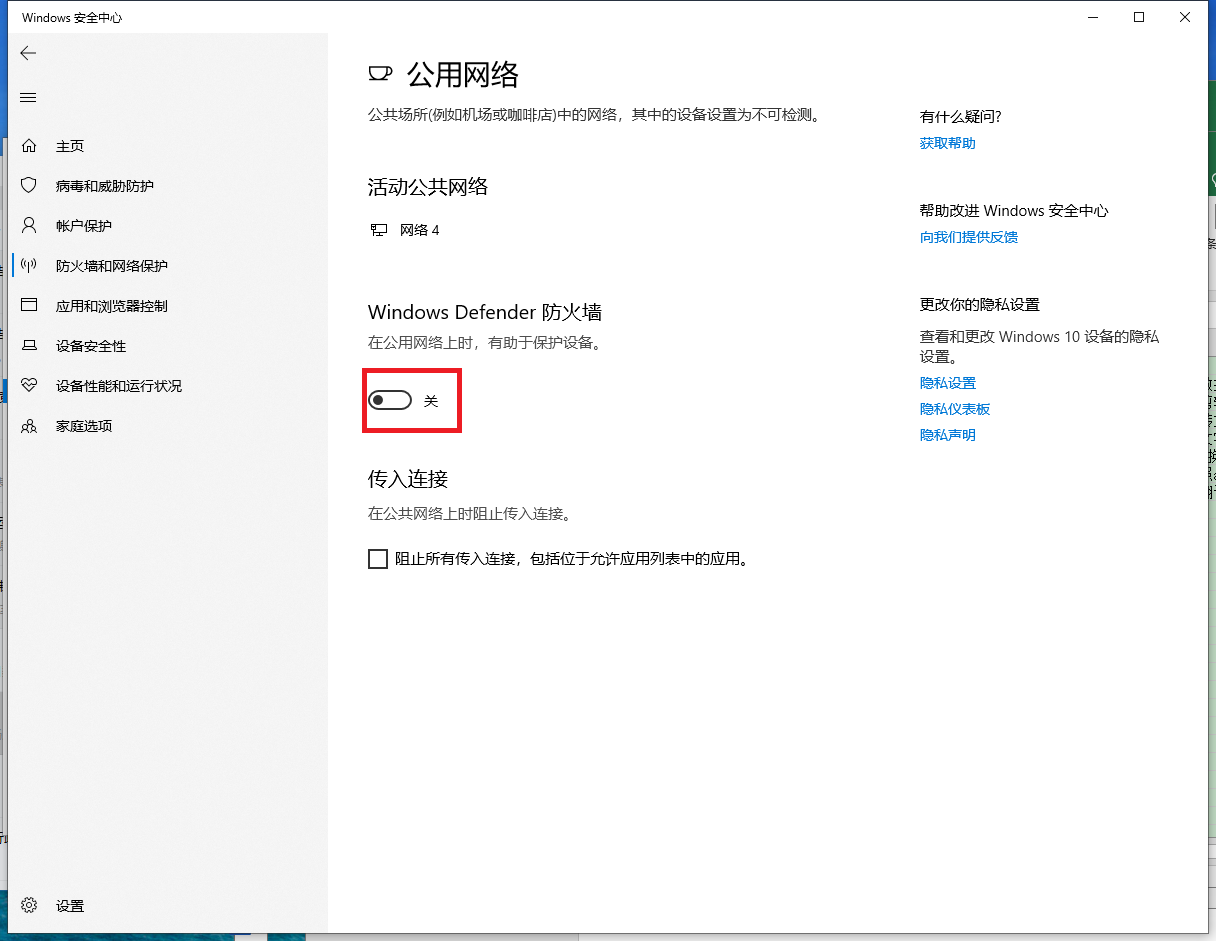Image resolution: width=1216 pixels, height=941 pixels.
Task: Click the family icon for family options
Action: click(29, 426)
